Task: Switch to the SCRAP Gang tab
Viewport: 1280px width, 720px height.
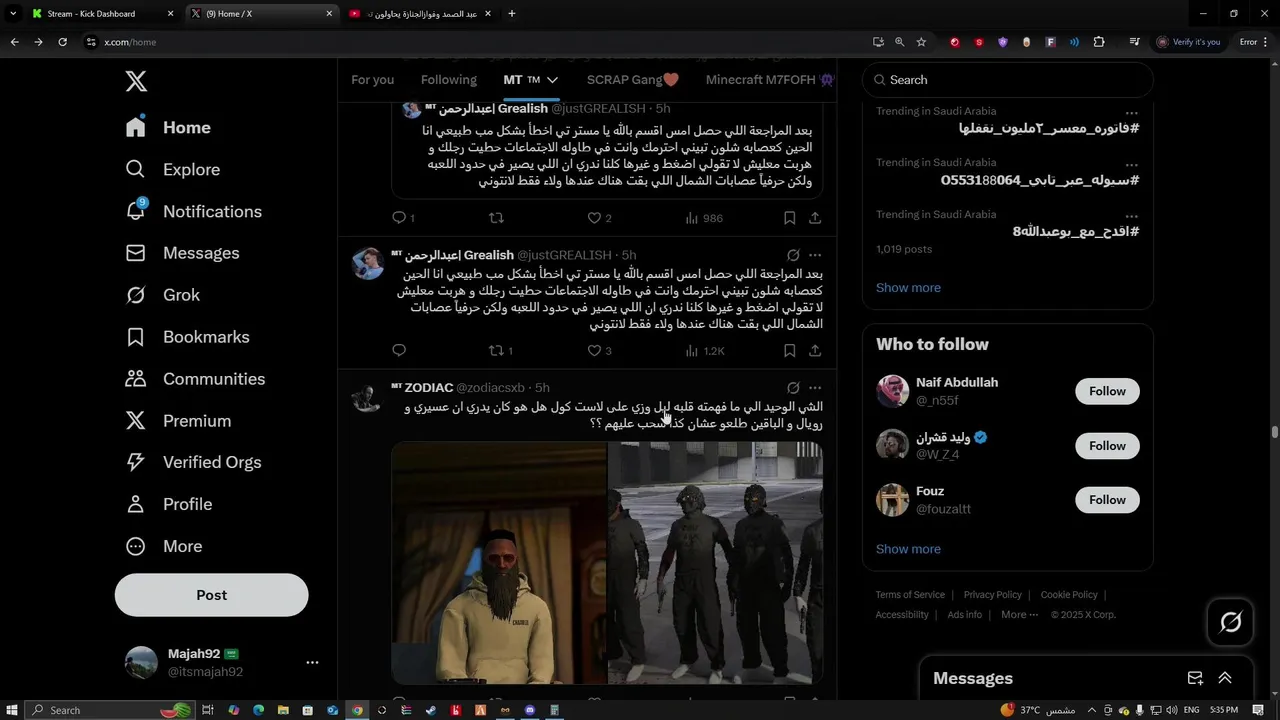Action: coord(633,80)
